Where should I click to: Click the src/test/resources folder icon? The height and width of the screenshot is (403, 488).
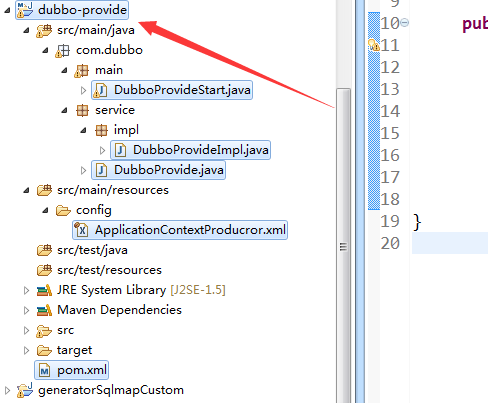44,270
